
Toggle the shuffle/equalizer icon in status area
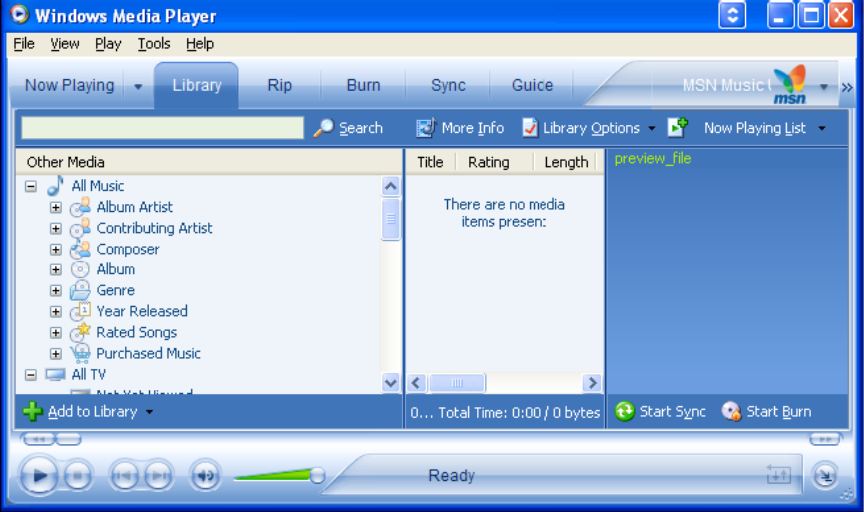(x=779, y=475)
